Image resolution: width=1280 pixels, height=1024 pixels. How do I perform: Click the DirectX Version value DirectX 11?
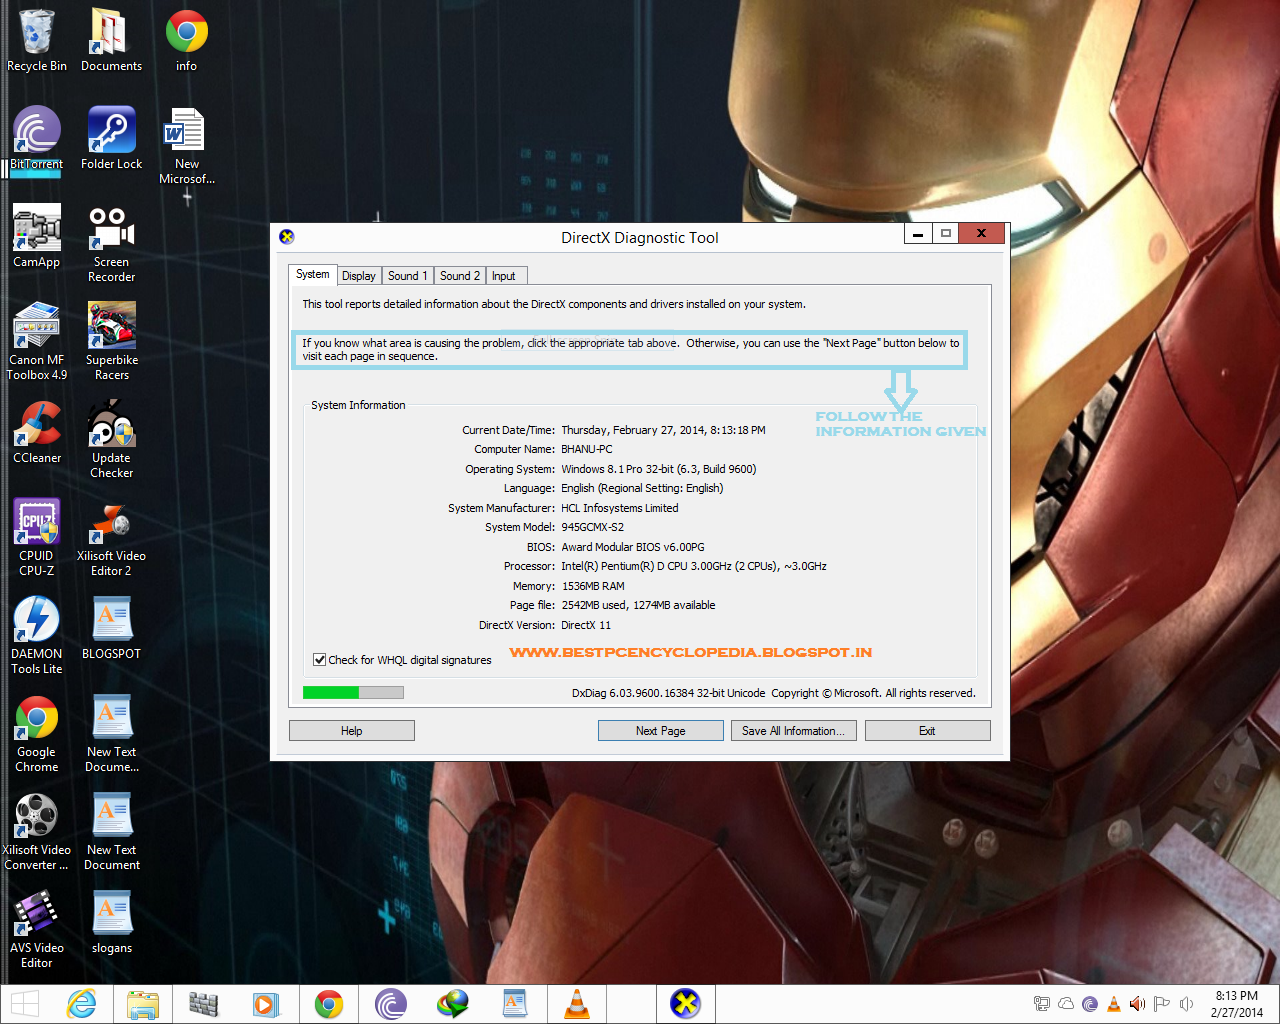(x=586, y=625)
